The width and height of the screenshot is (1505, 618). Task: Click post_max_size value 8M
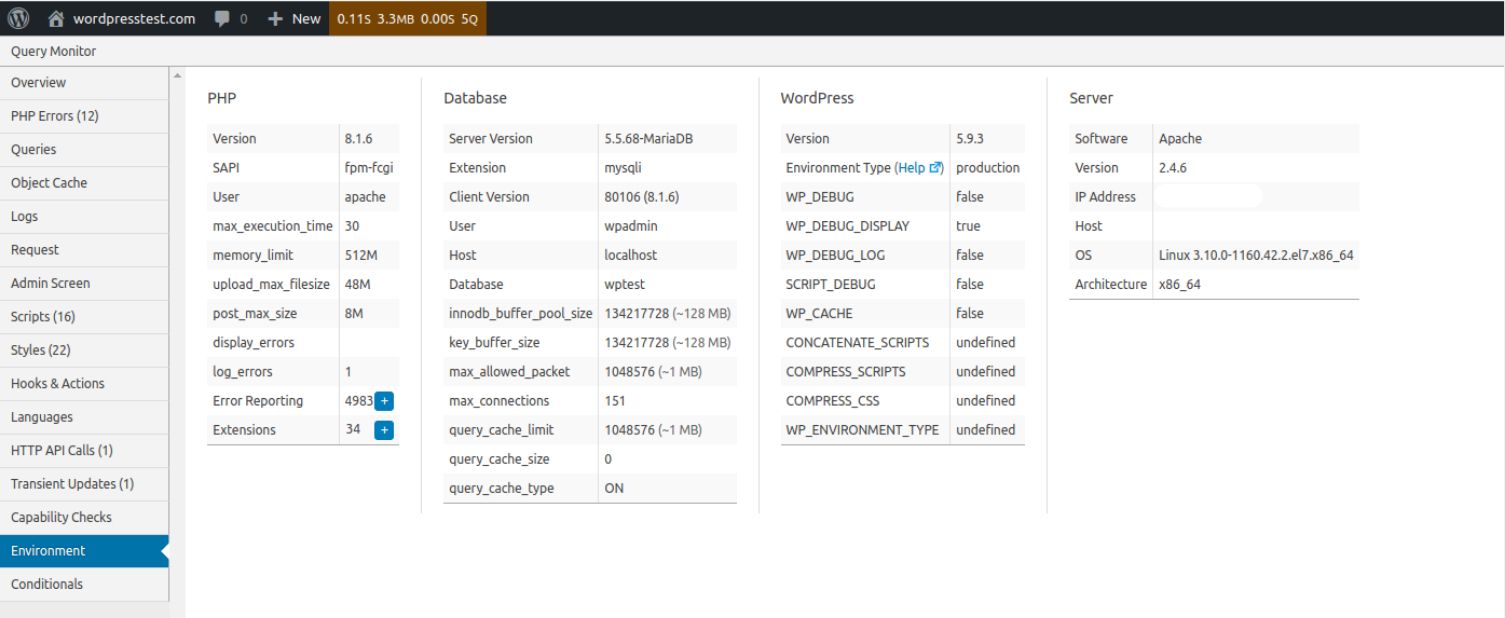coord(354,313)
